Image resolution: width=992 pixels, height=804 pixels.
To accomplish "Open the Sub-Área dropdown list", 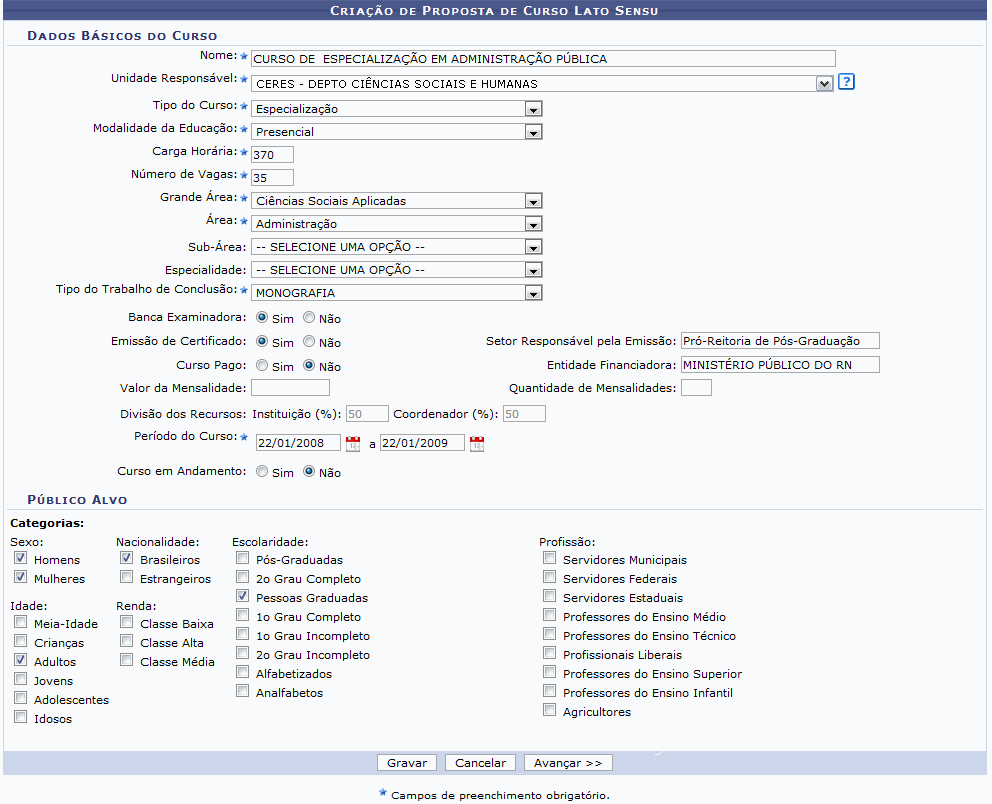I will 533,247.
